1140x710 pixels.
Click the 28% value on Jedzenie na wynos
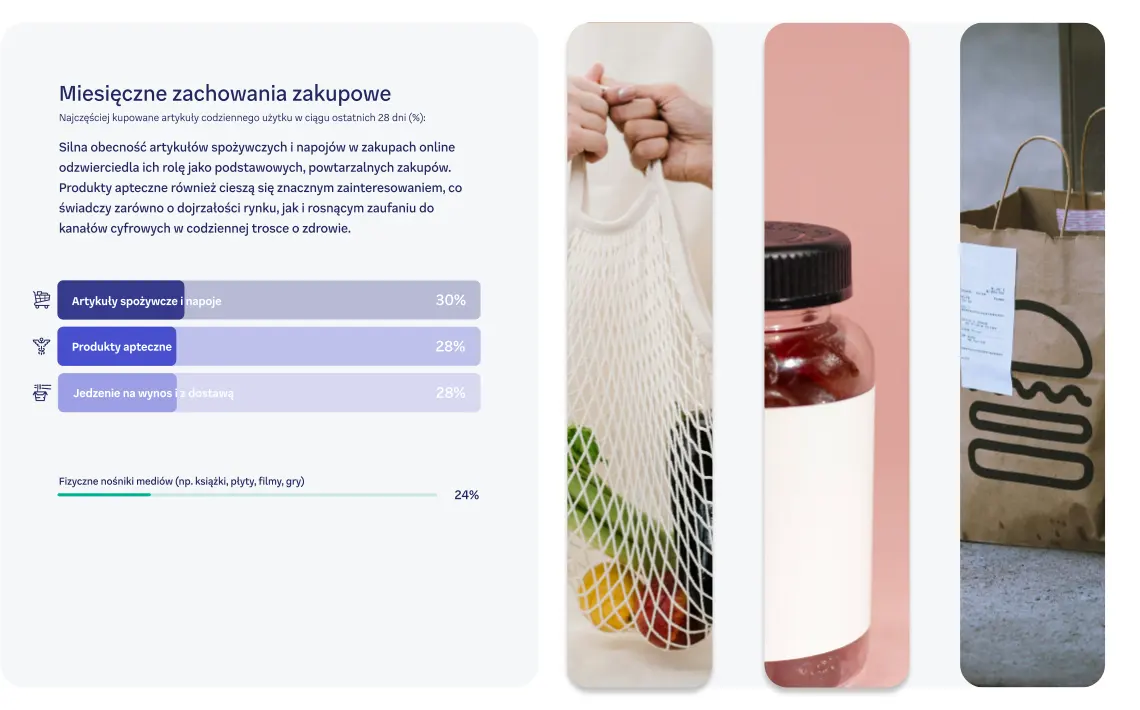tap(451, 393)
